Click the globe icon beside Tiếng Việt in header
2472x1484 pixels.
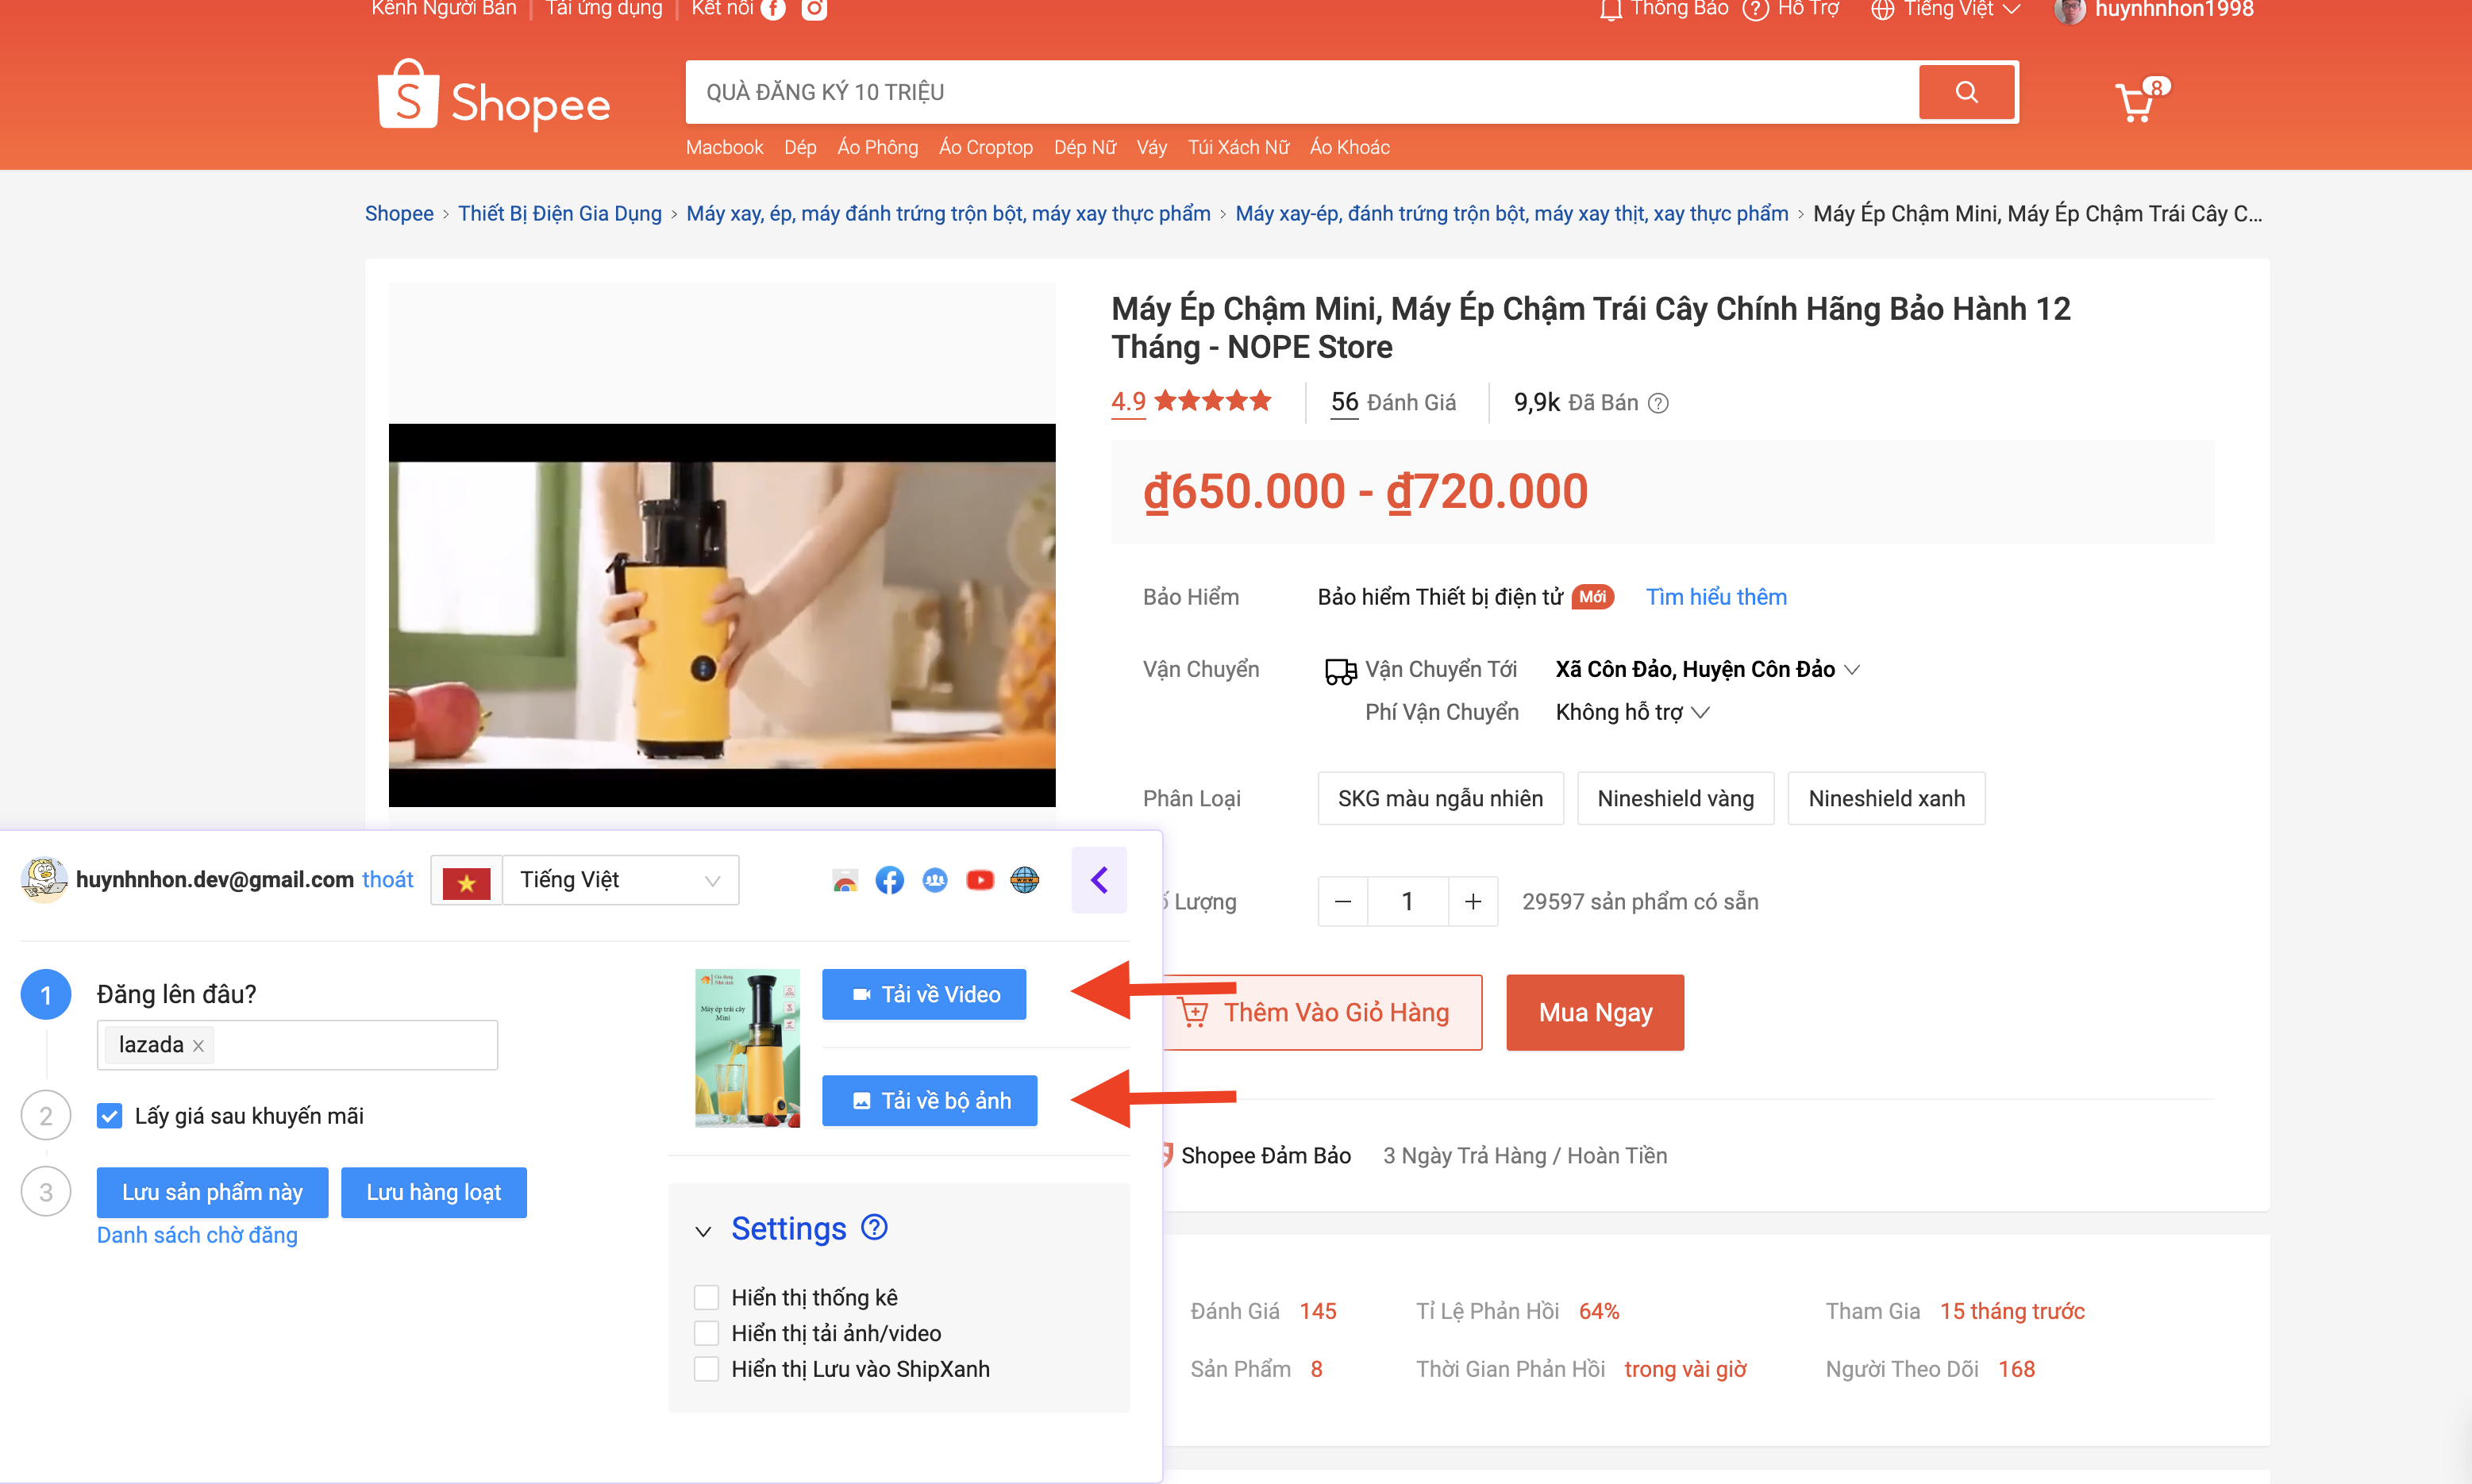[1882, 9]
